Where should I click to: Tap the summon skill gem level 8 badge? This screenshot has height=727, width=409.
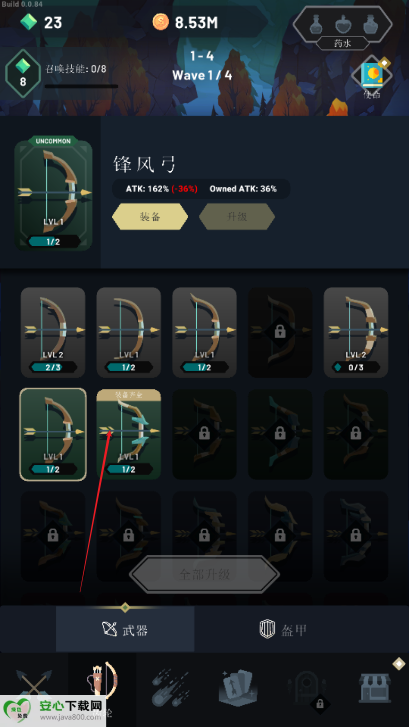(x=23, y=73)
